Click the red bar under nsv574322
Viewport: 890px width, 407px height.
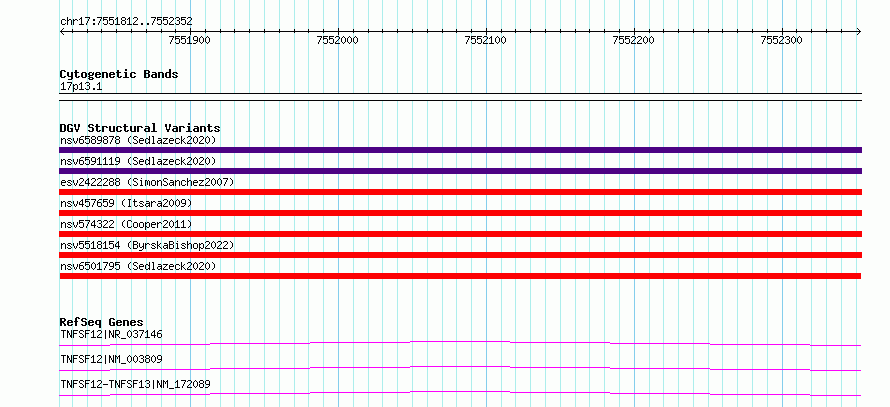460,234
